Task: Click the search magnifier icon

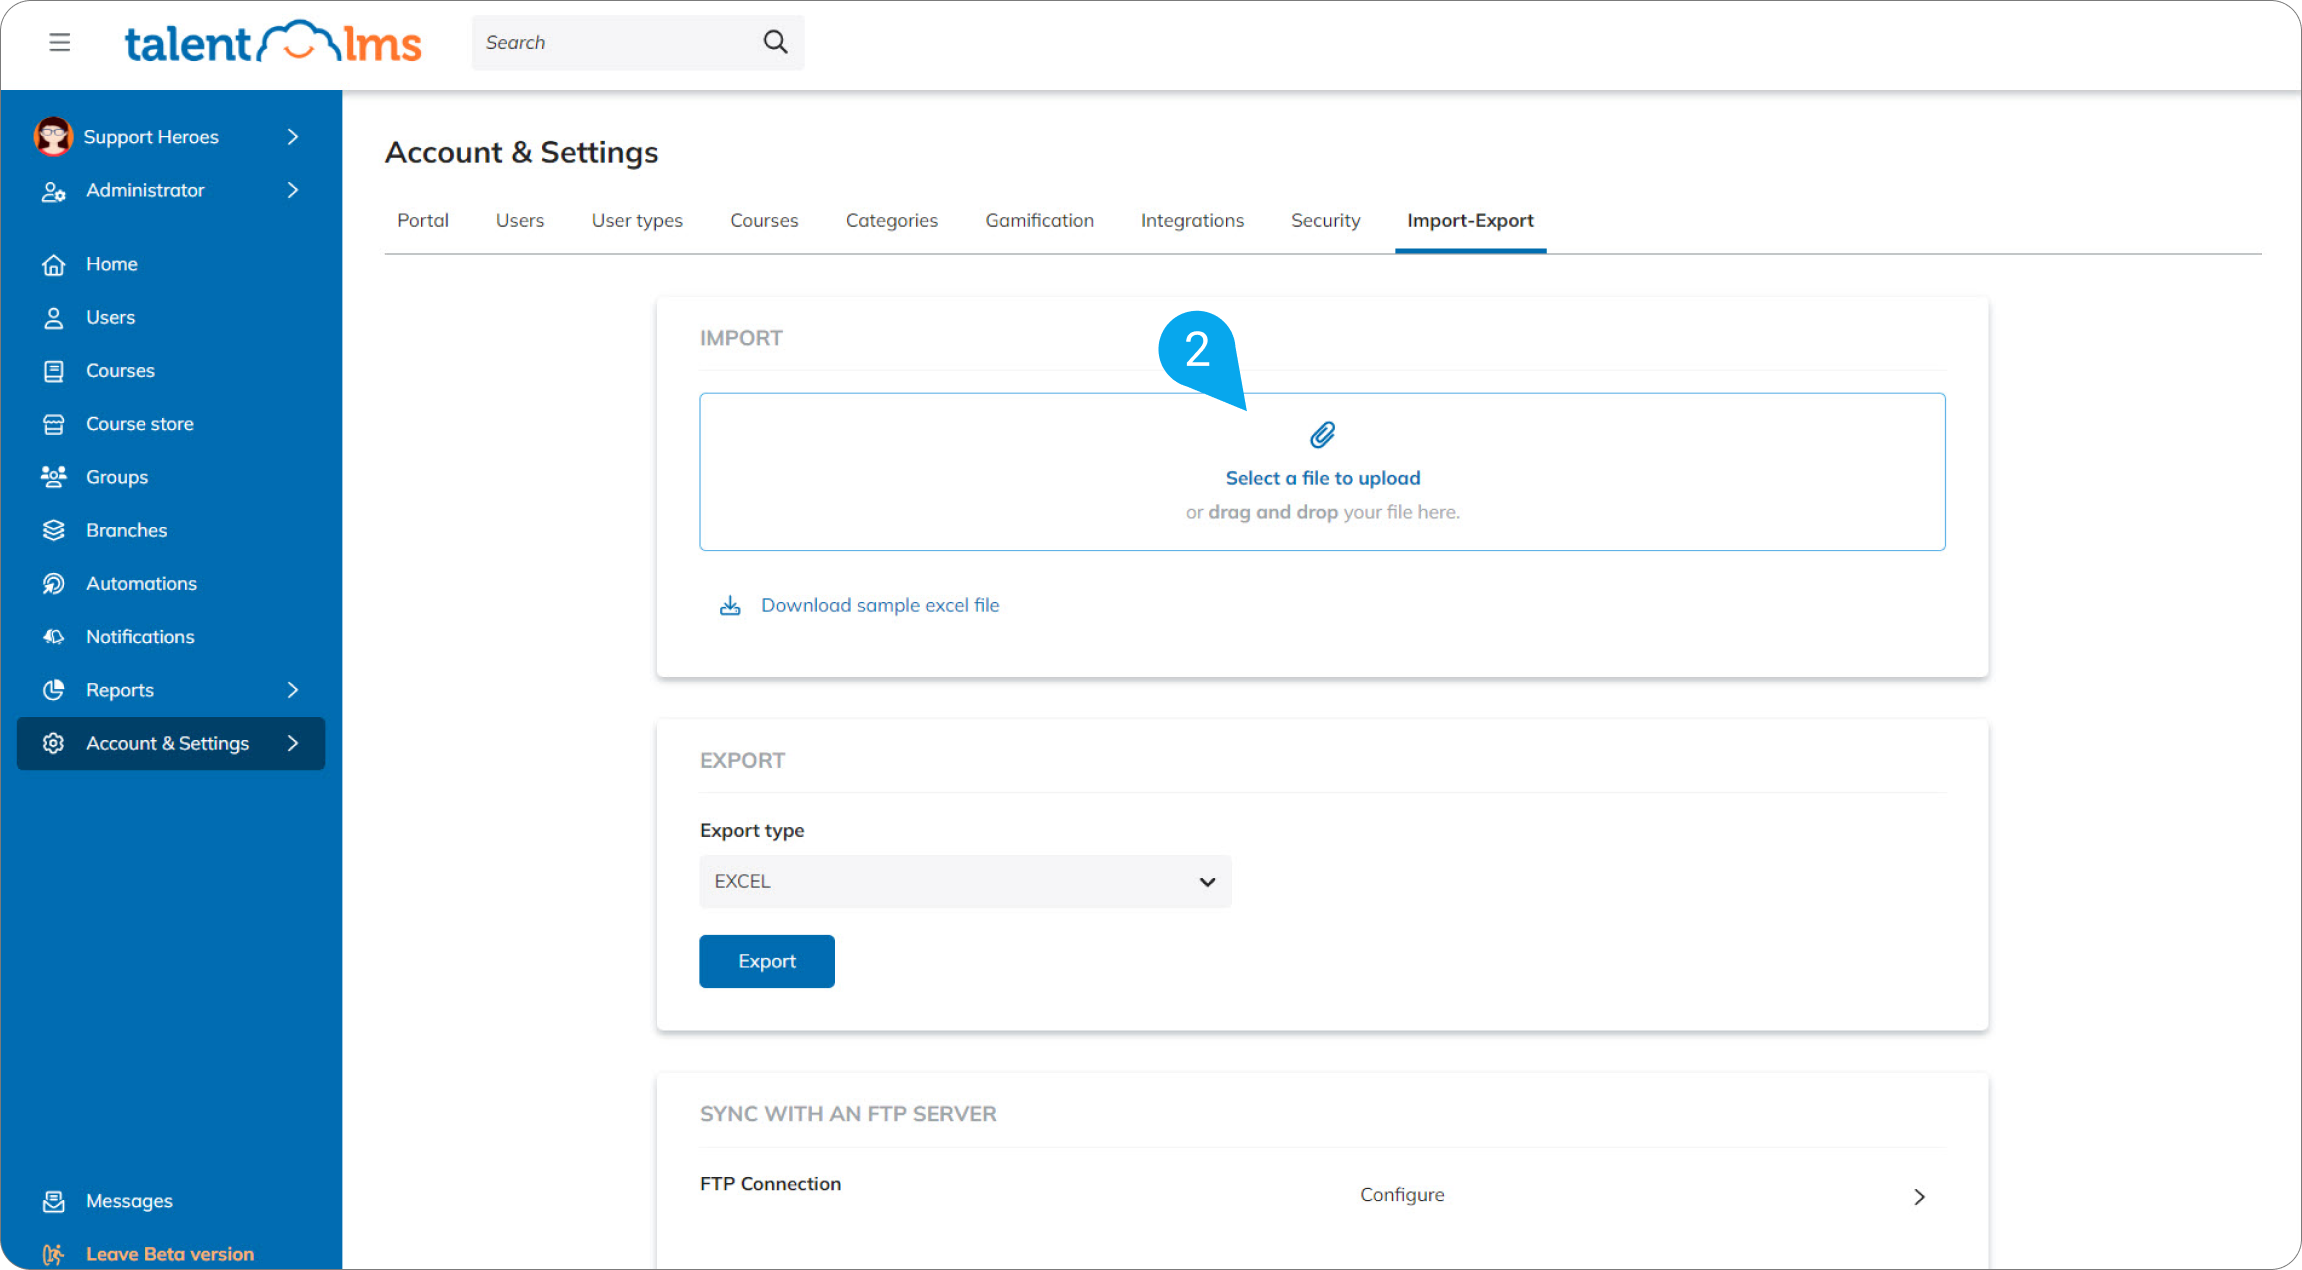Action: click(775, 42)
